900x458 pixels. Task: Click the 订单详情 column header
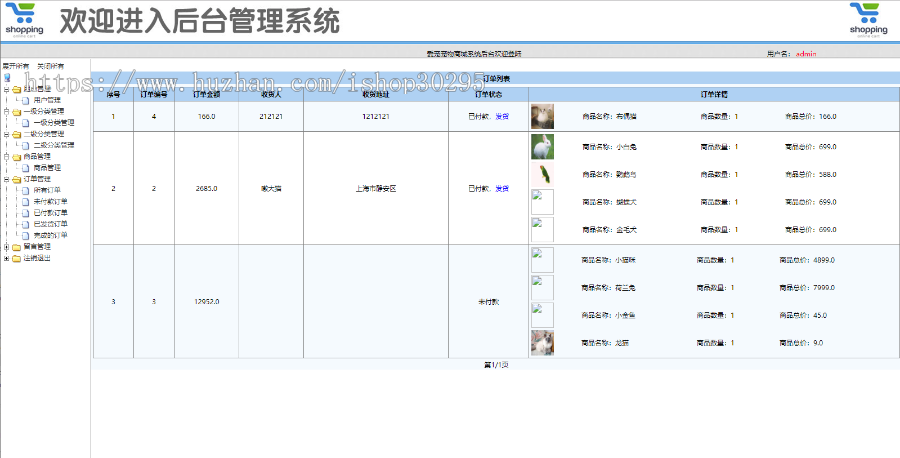[x=714, y=95]
